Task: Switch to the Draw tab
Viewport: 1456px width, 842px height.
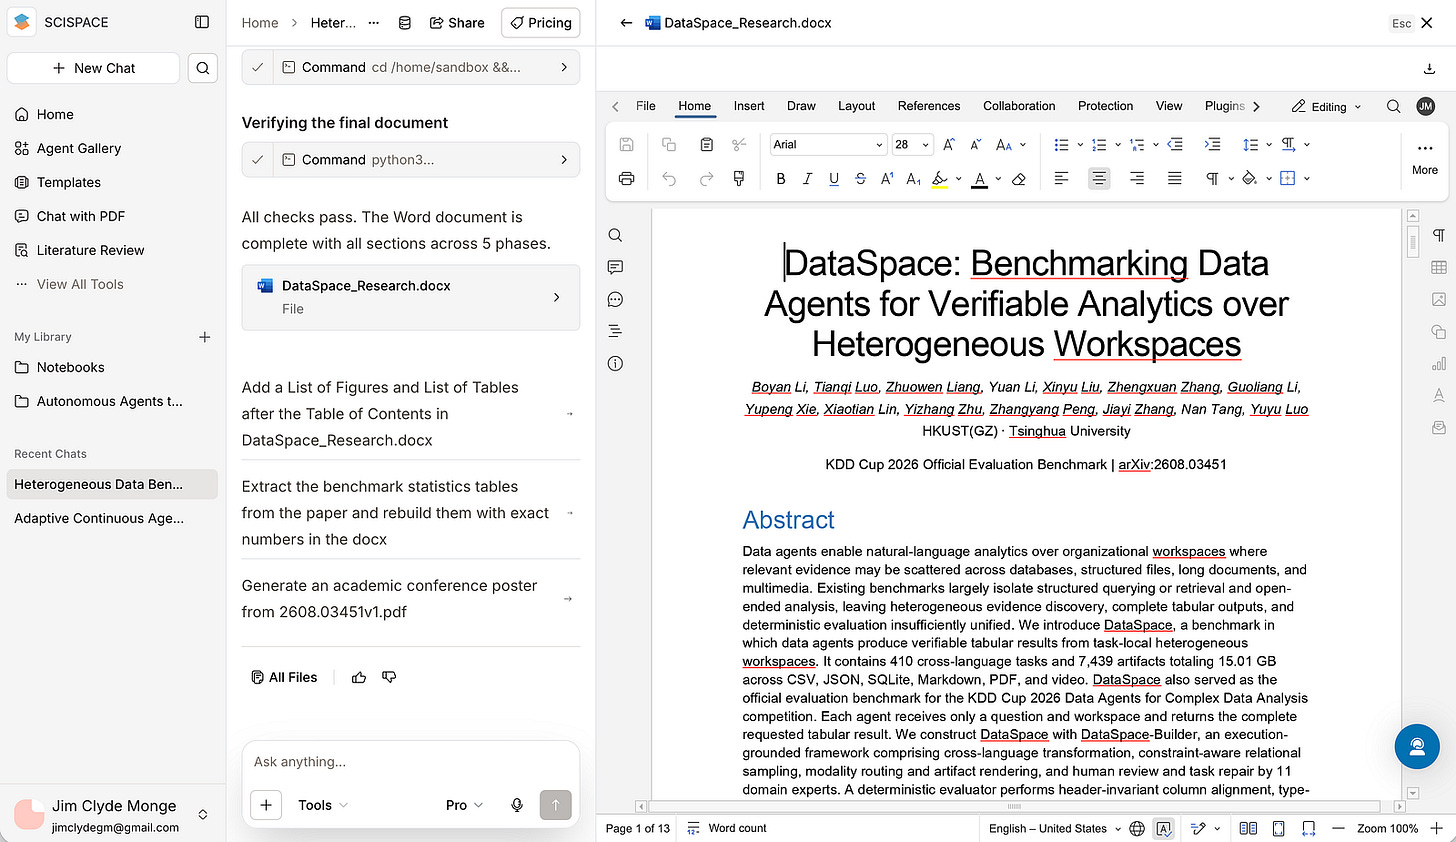Action: [x=801, y=106]
